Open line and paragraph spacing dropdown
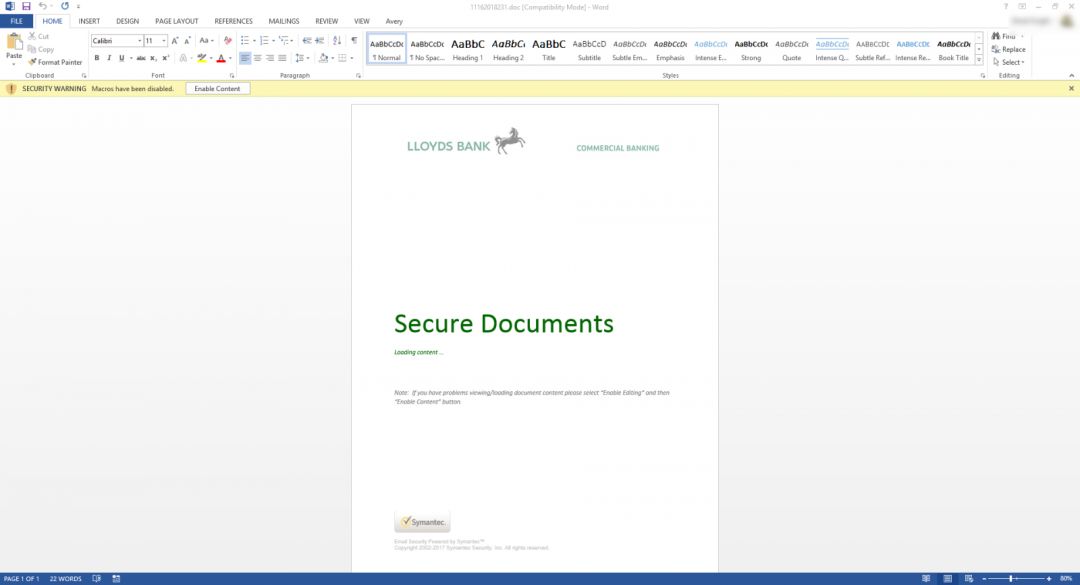This screenshot has height=585, width=1080. click(302, 58)
